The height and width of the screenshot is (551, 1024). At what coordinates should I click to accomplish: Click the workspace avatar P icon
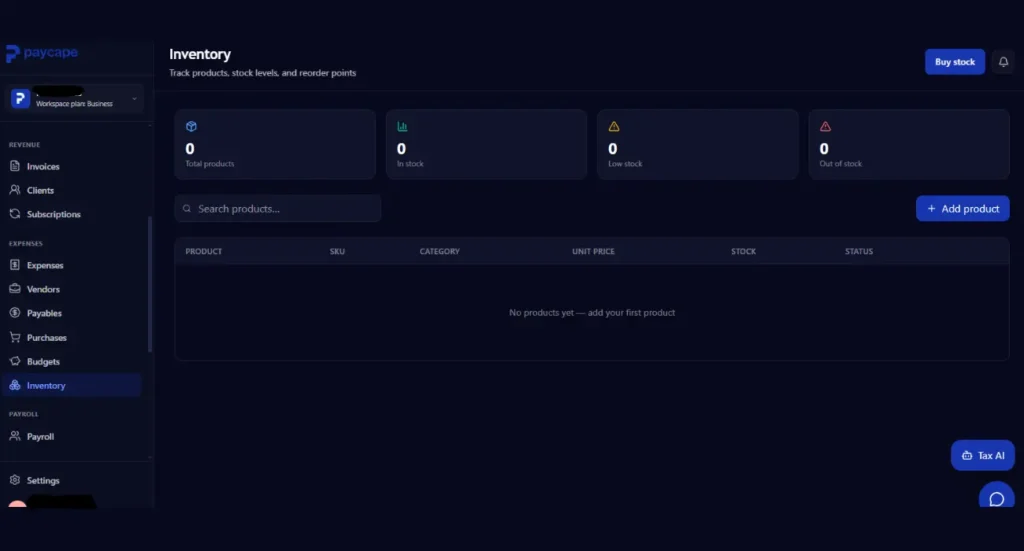(x=20, y=99)
